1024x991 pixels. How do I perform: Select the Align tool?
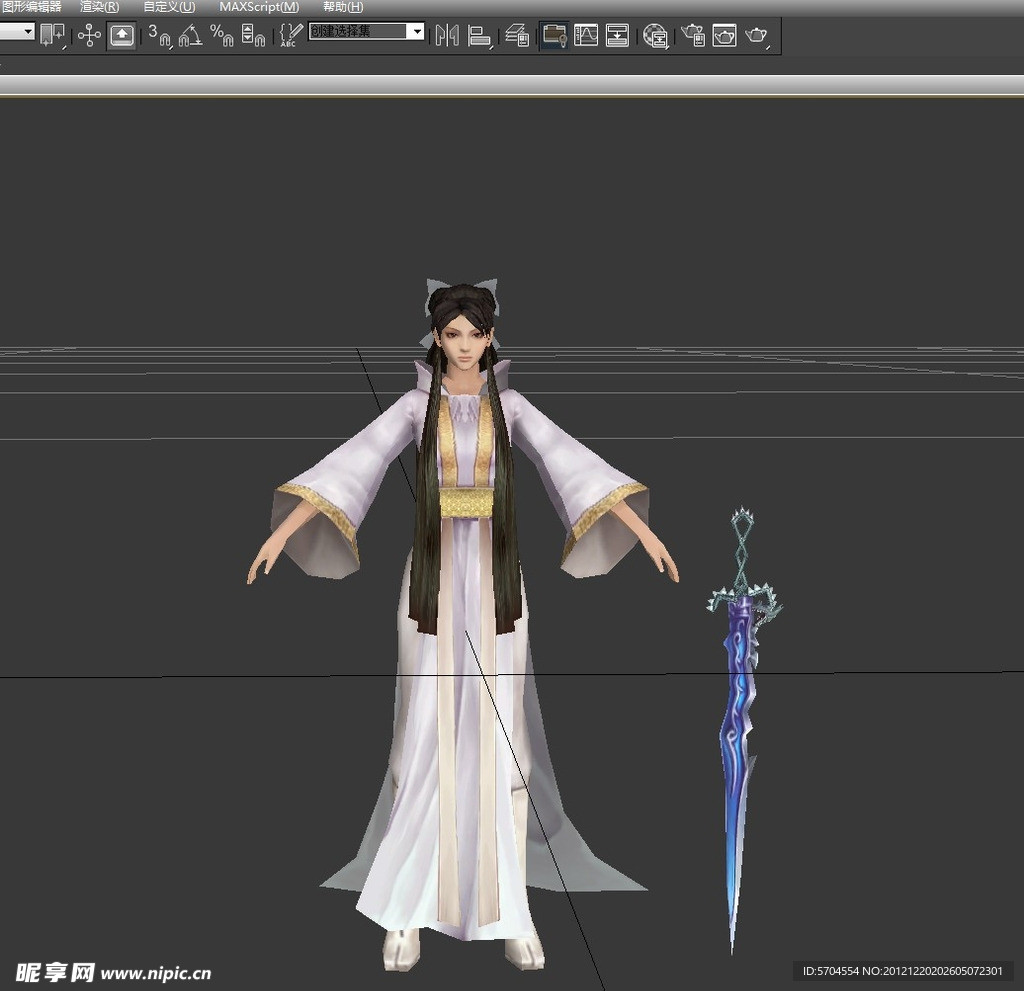click(x=479, y=35)
